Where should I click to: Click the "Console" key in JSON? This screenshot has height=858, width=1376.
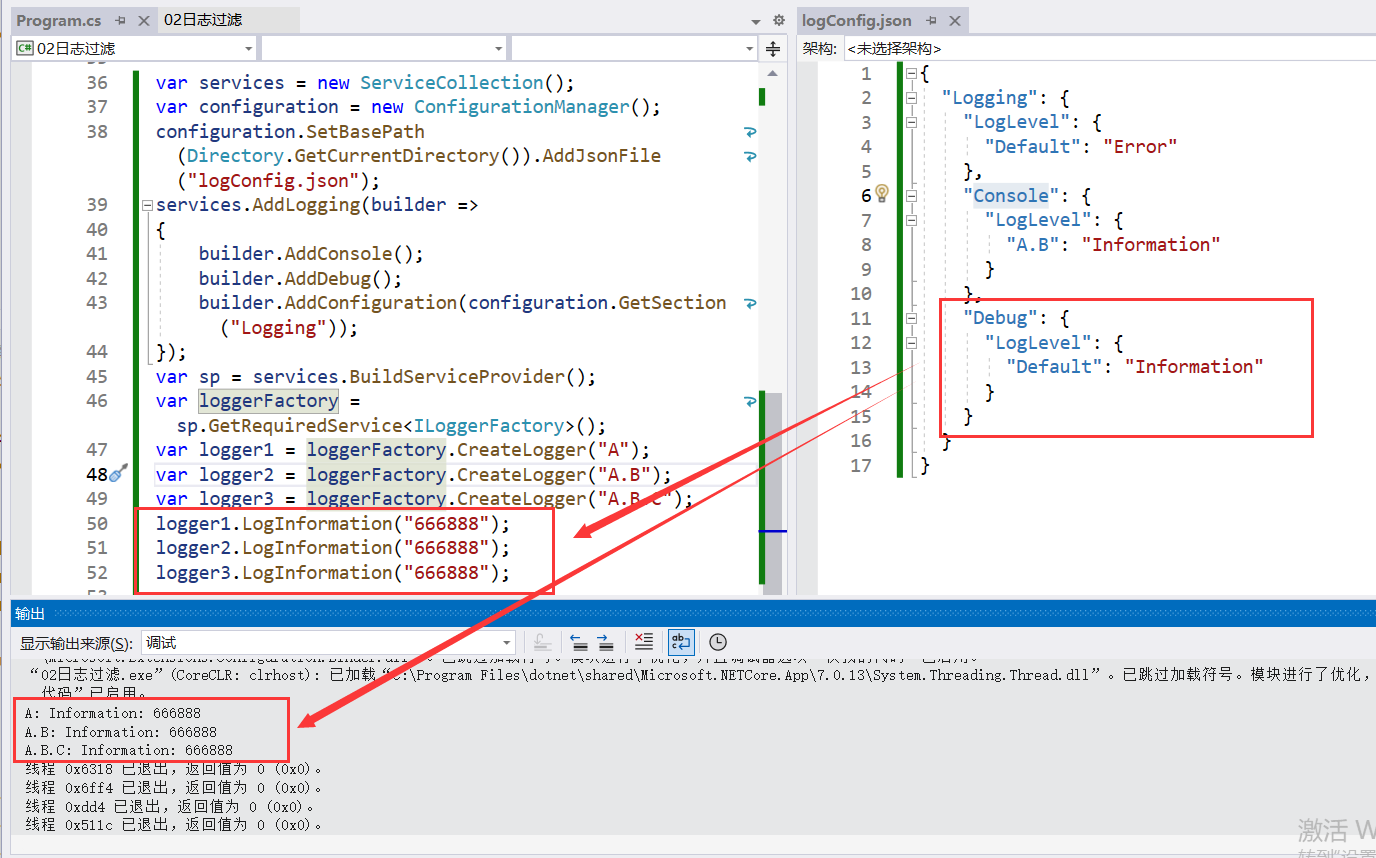click(x=1012, y=196)
